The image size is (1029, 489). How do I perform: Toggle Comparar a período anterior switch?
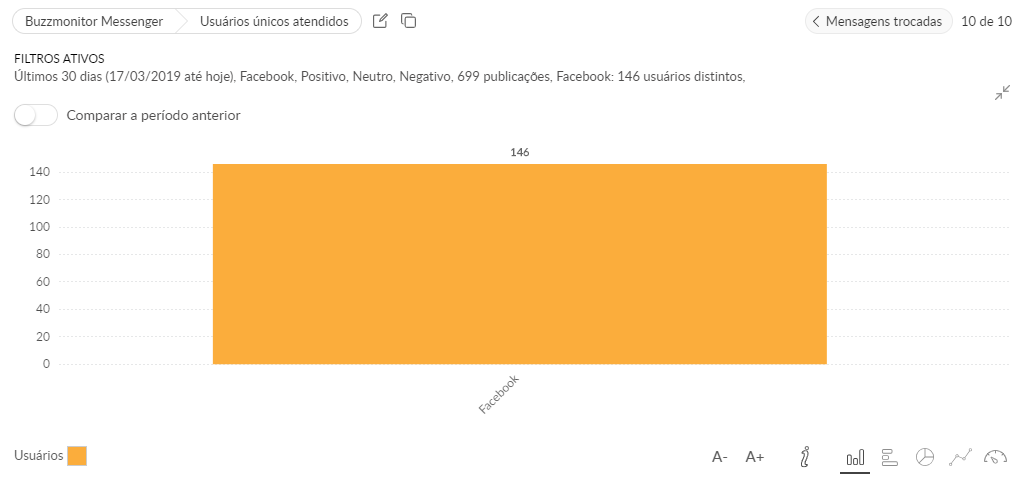point(36,115)
